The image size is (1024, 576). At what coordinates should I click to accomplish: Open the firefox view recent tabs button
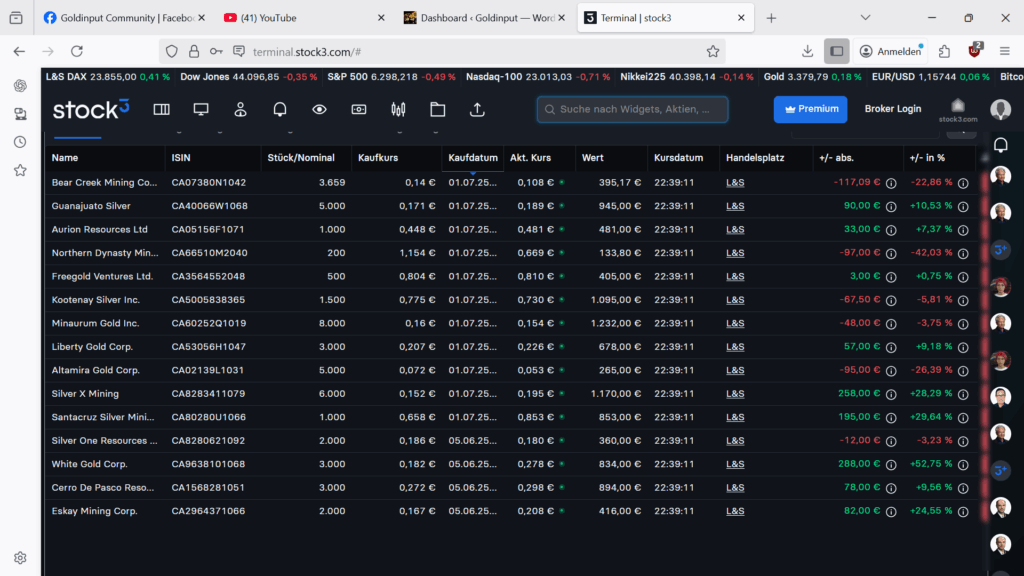[16, 18]
